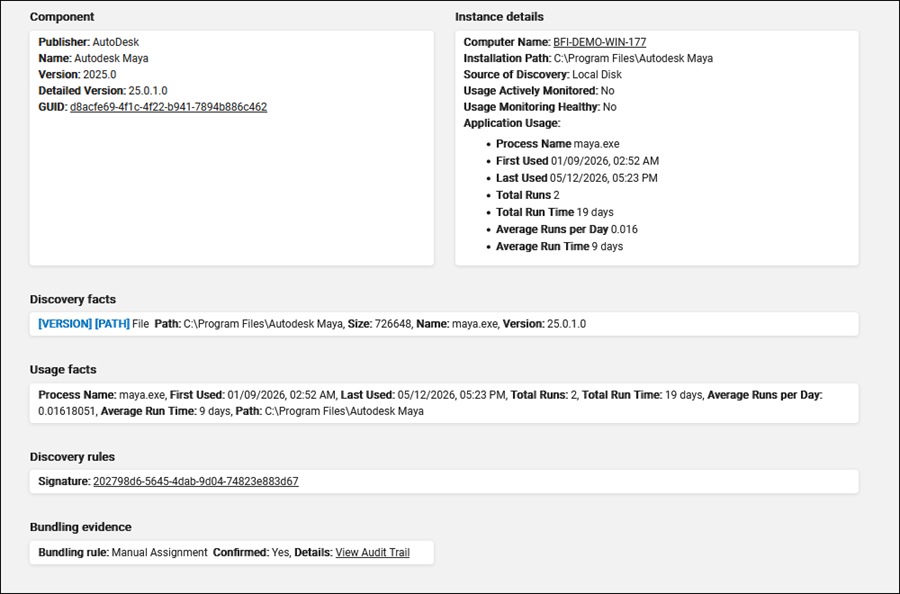The height and width of the screenshot is (594, 900).
Task: Click Usage Monitoring Healthy: No
Action: (540, 107)
